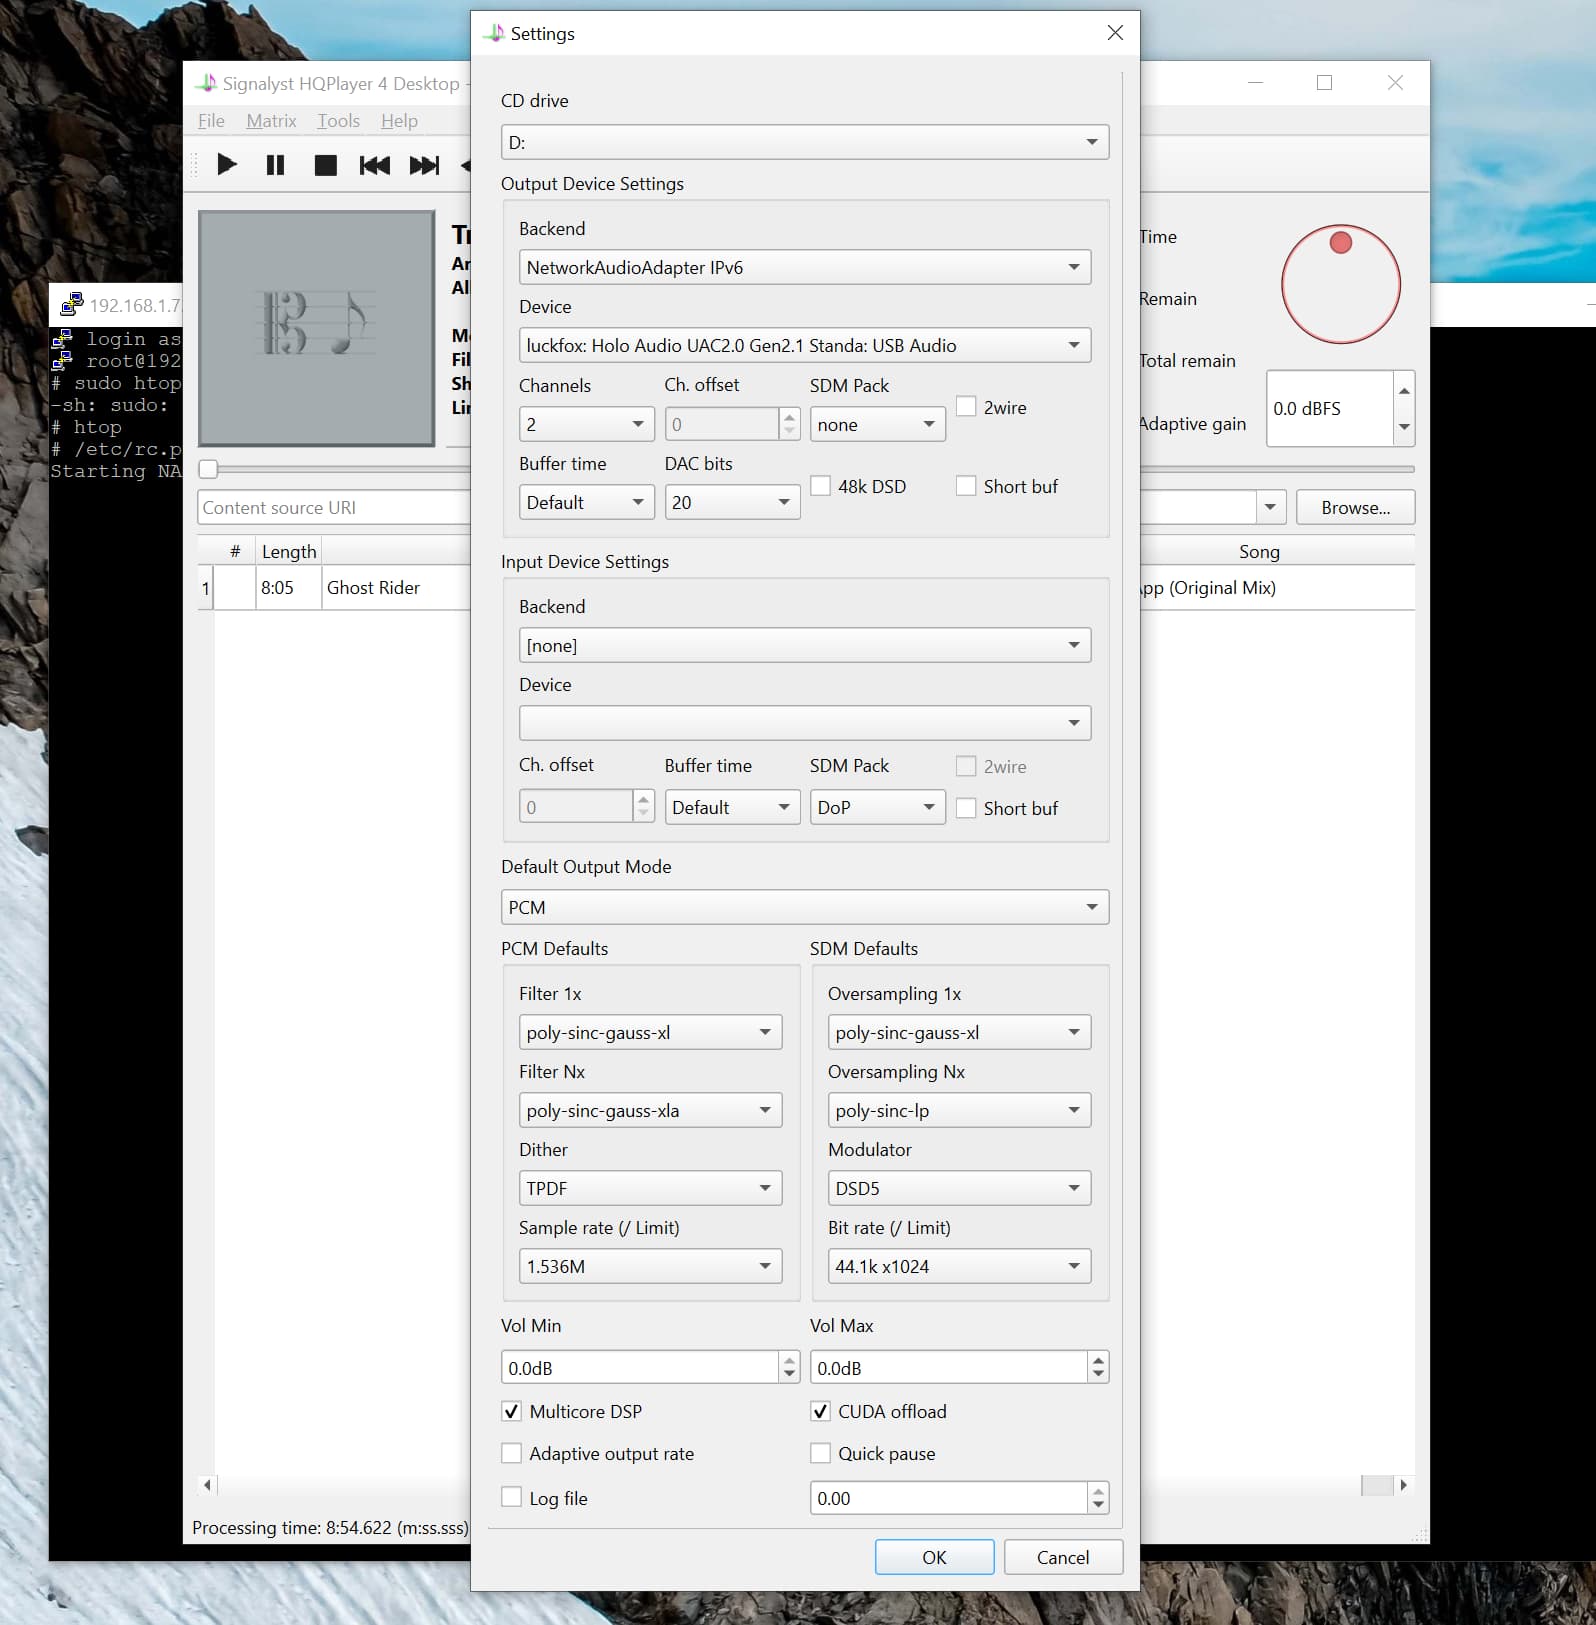Screen dimensions: 1596x1625
Task: Click the Pause button in HQPlayer toolbar
Action: point(275,164)
